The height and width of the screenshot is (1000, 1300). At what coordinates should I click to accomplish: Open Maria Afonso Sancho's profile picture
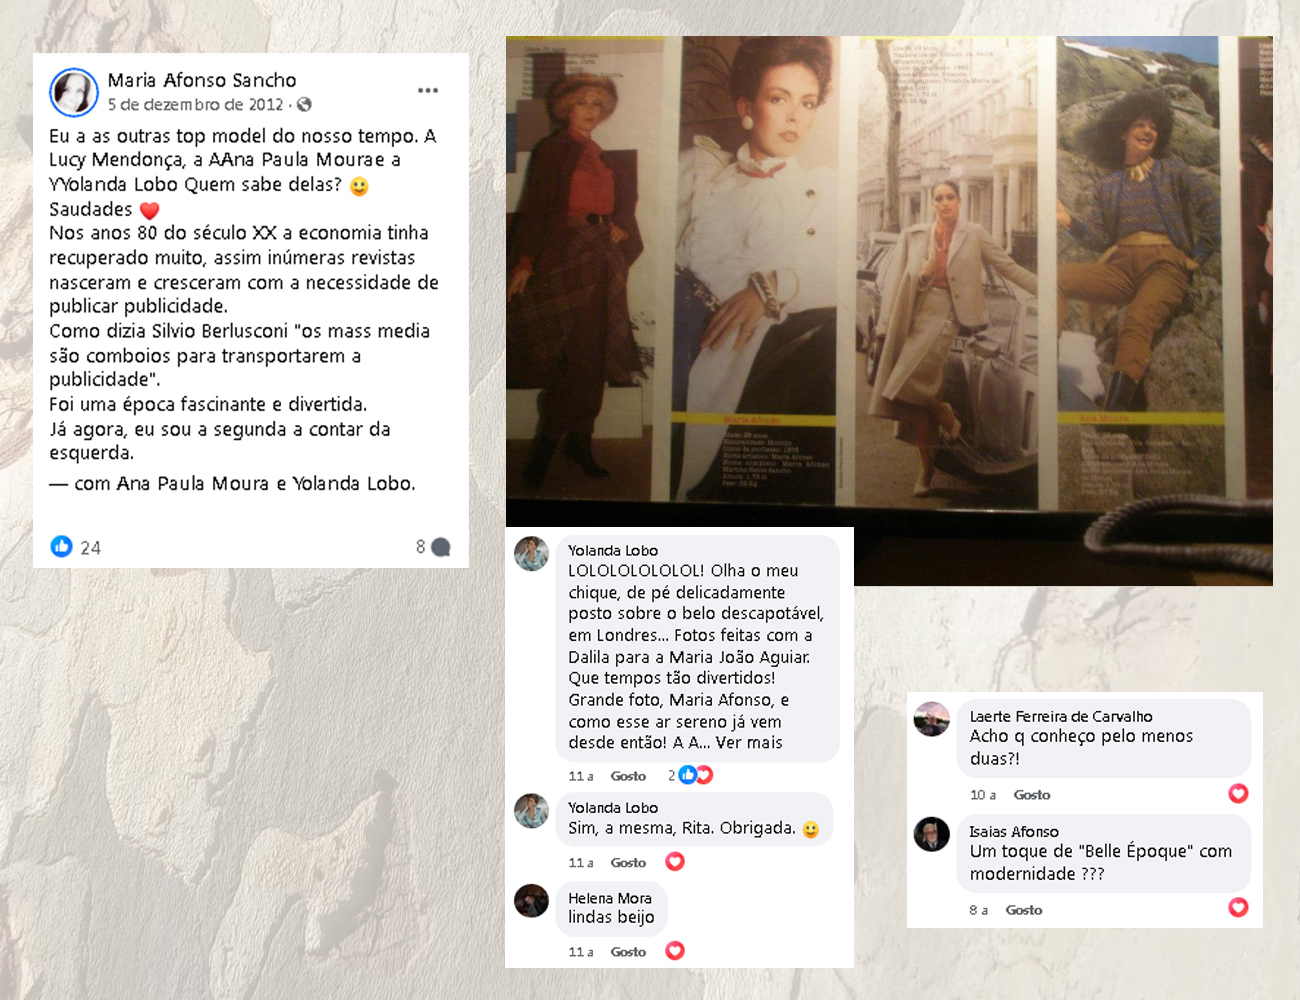74,93
